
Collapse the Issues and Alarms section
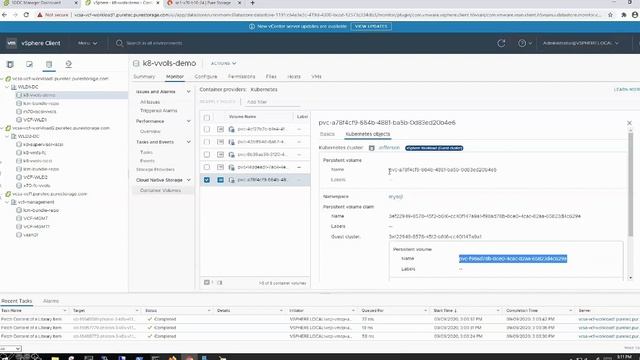pos(189,91)
